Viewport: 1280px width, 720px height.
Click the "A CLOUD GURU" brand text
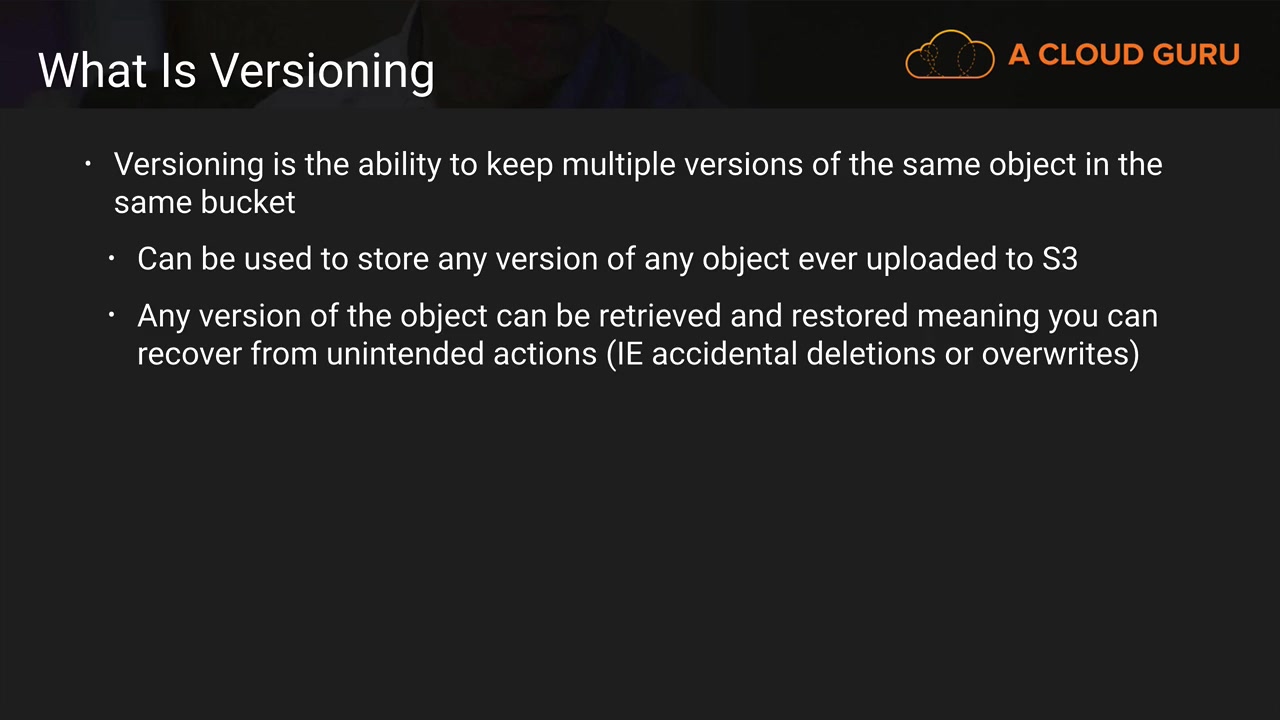point(1123,55)
